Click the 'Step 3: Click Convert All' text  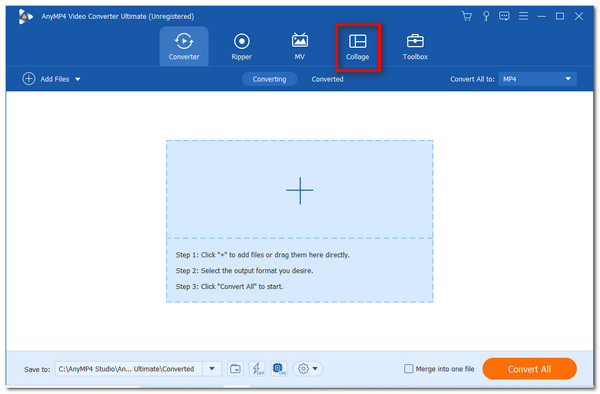pyautogui.click(x=229, y=286)
